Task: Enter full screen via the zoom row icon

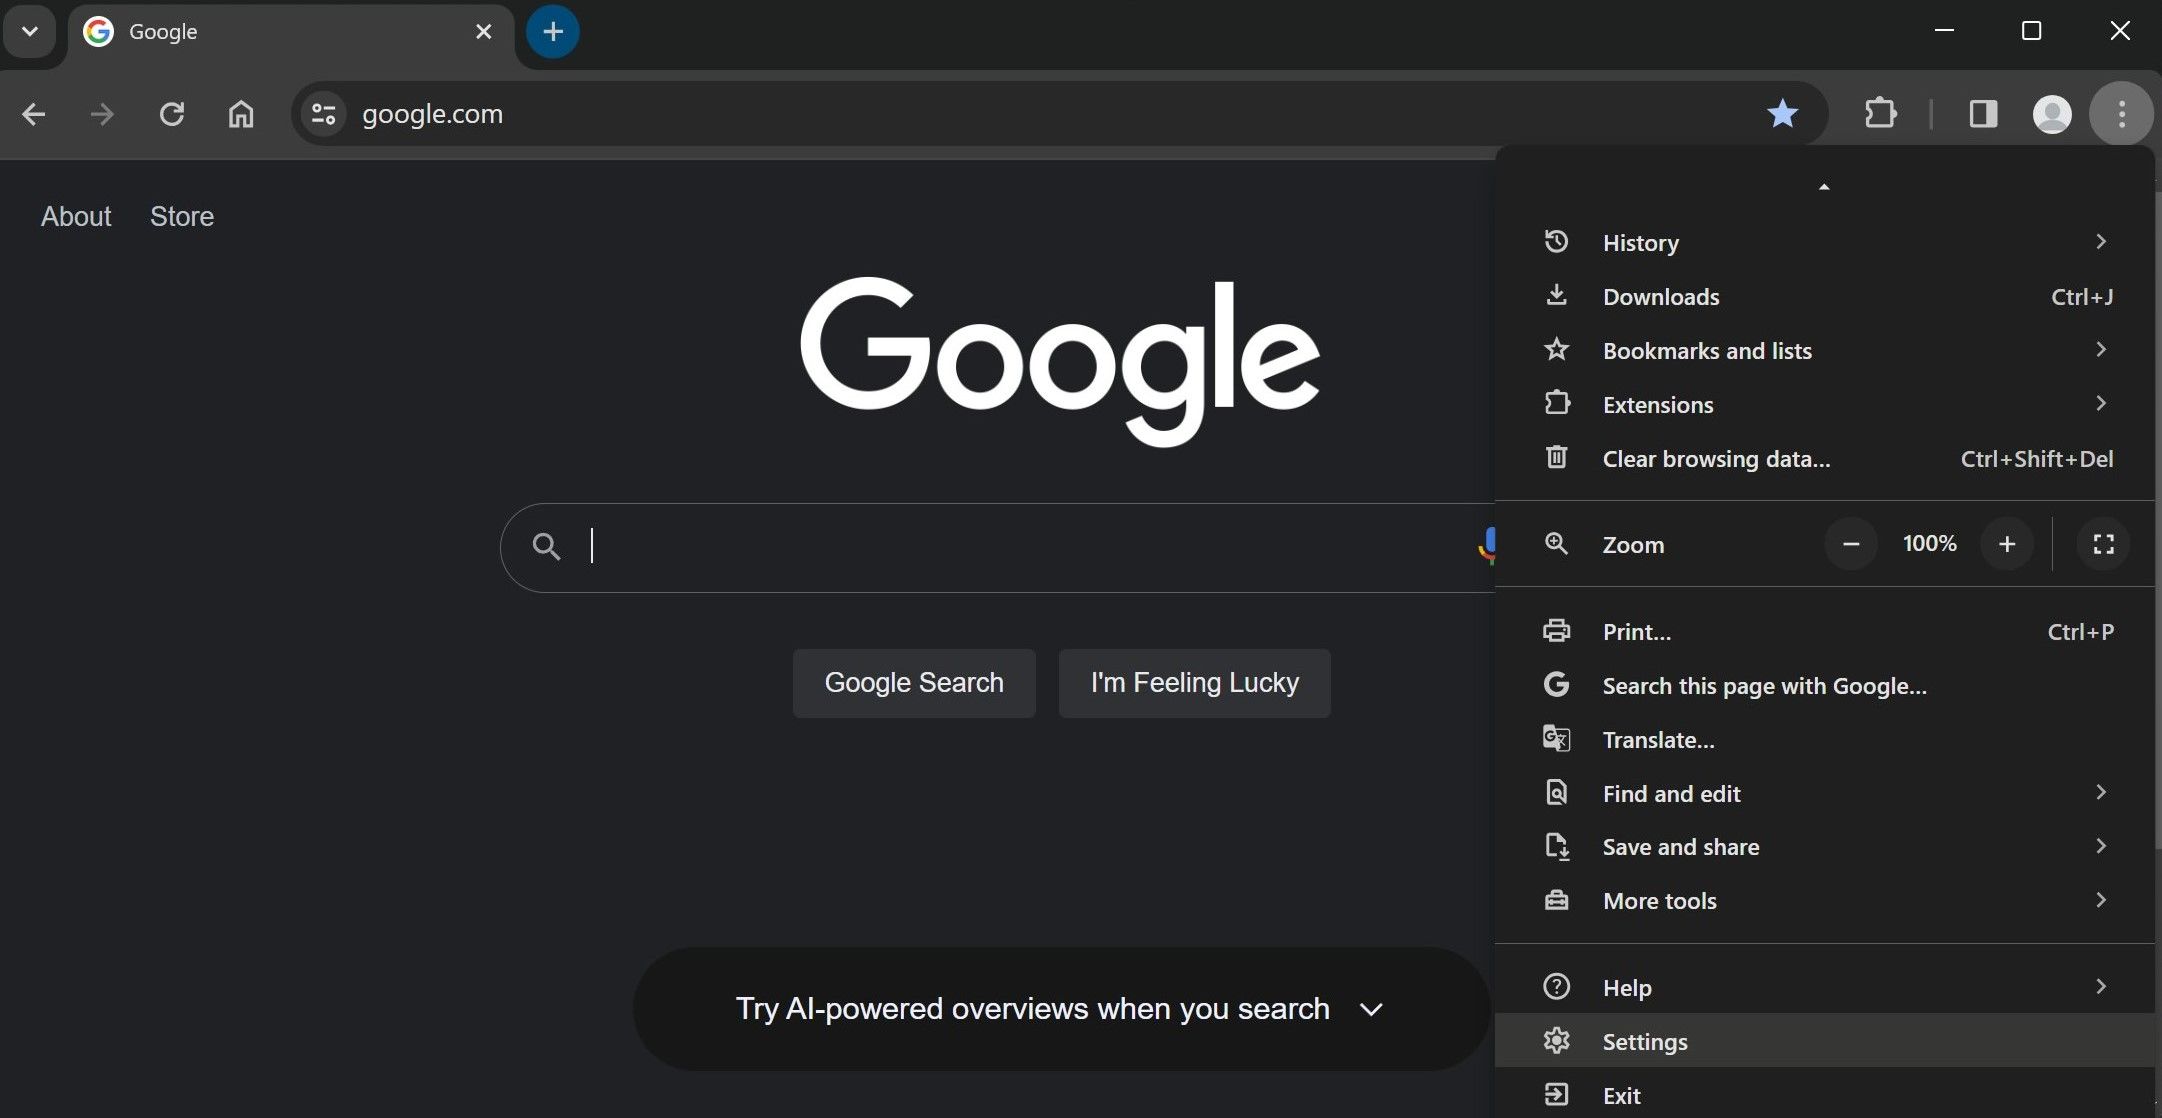Action: [x=2102, y=544]
